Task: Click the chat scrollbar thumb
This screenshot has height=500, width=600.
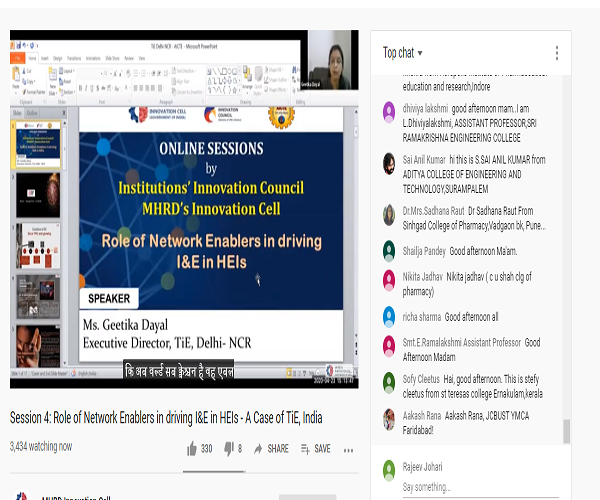Action: [567, 431]
